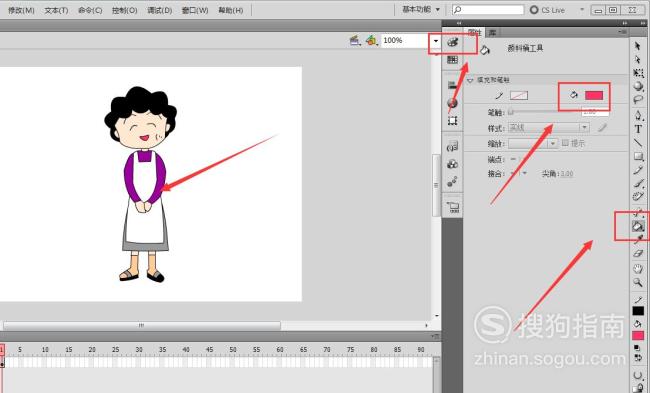Open the Components panel icon
This screenshot has width=650, height=393.
point(452,164)
